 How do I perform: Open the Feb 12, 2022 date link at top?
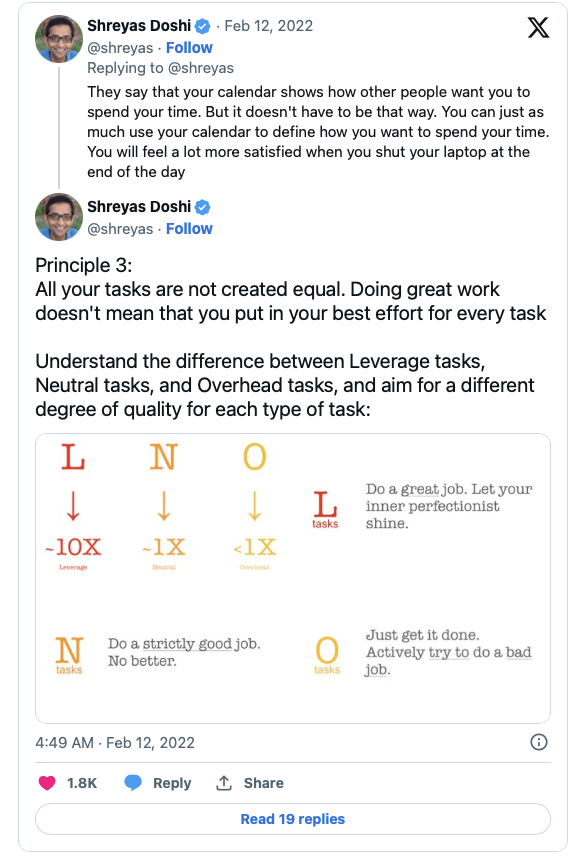pos(269,26)
